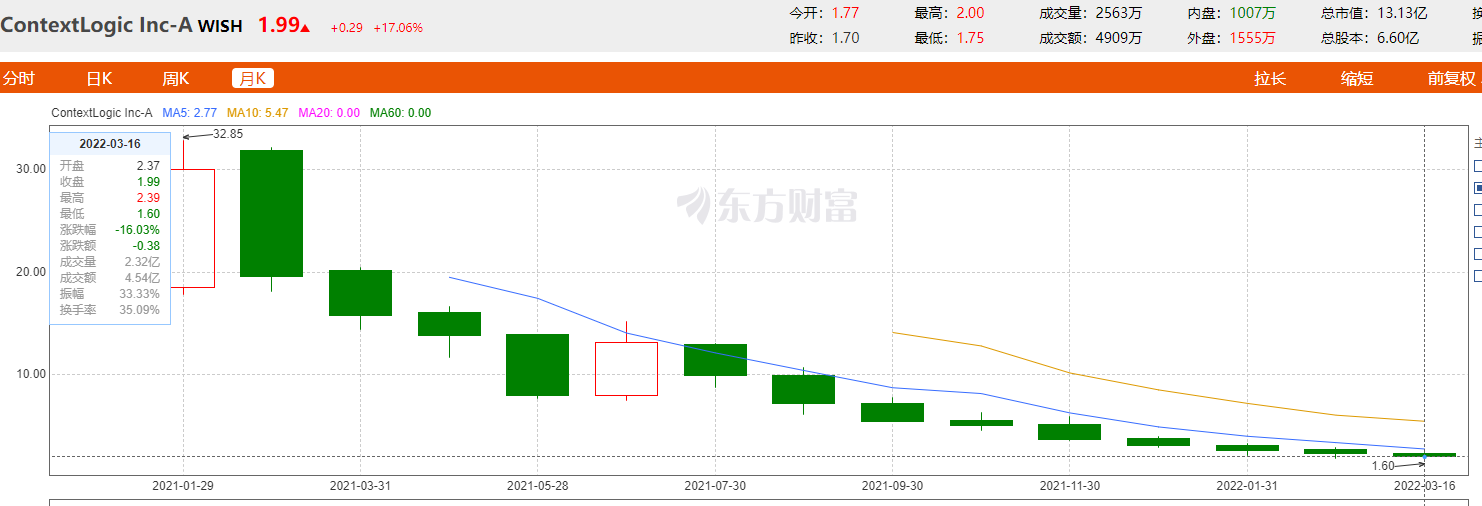Screen dimensions: 1482x506
Task: Click the 2021-03-31 x-axis date
Action: pyautogui.click(x=360, y=486)
